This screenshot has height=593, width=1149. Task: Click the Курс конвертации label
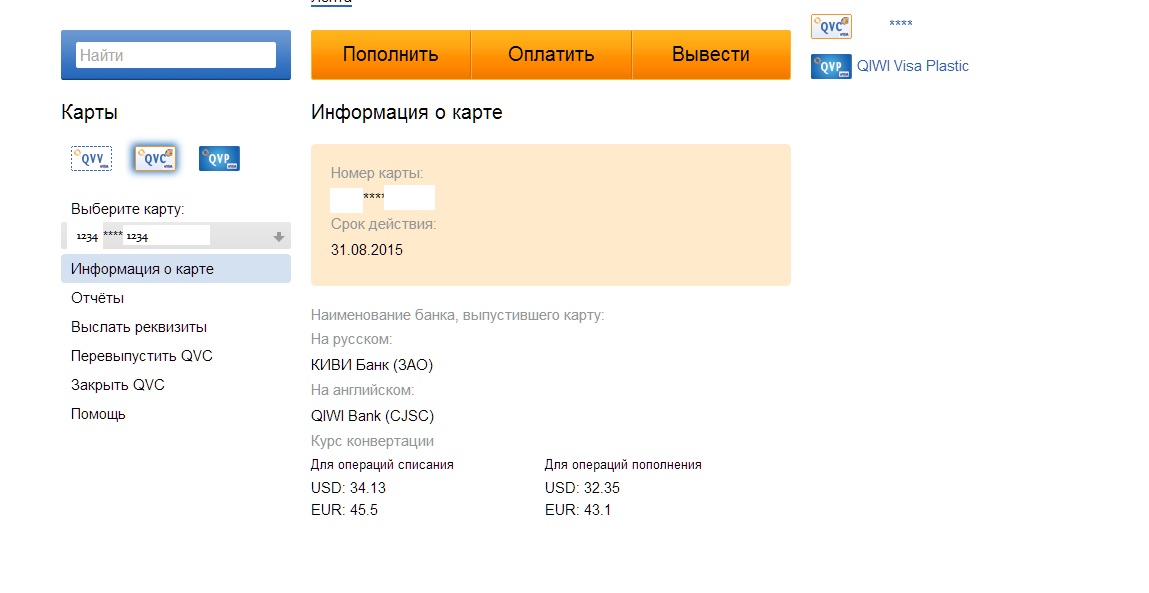coord(372,441)
